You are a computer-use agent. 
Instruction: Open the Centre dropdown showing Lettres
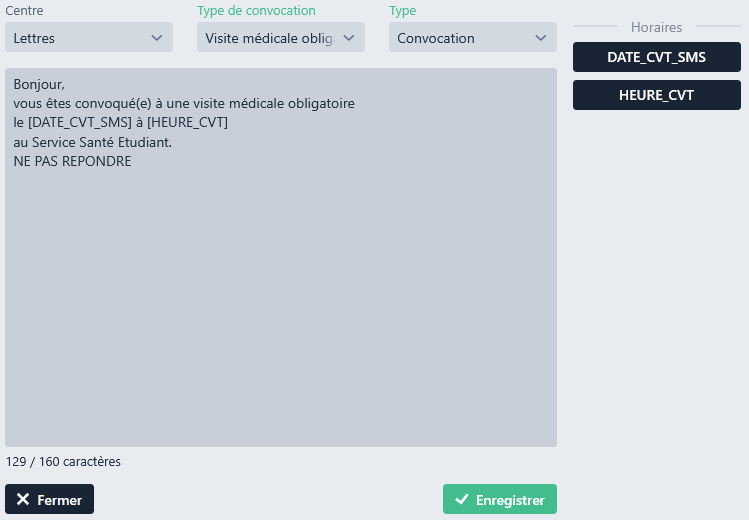pos(88,38)
